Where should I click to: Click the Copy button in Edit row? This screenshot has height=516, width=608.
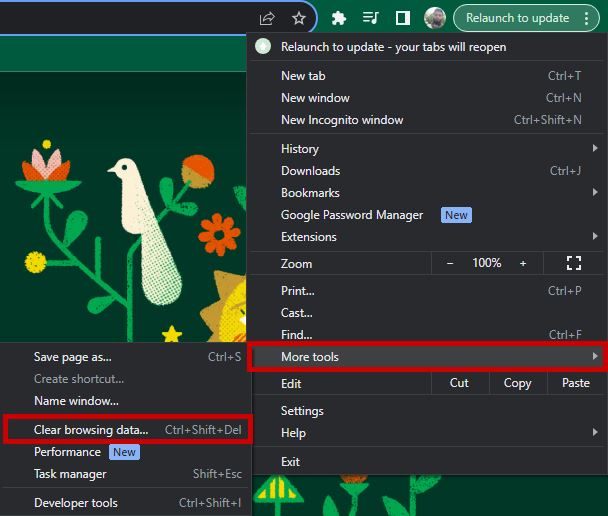coord(518,383)
